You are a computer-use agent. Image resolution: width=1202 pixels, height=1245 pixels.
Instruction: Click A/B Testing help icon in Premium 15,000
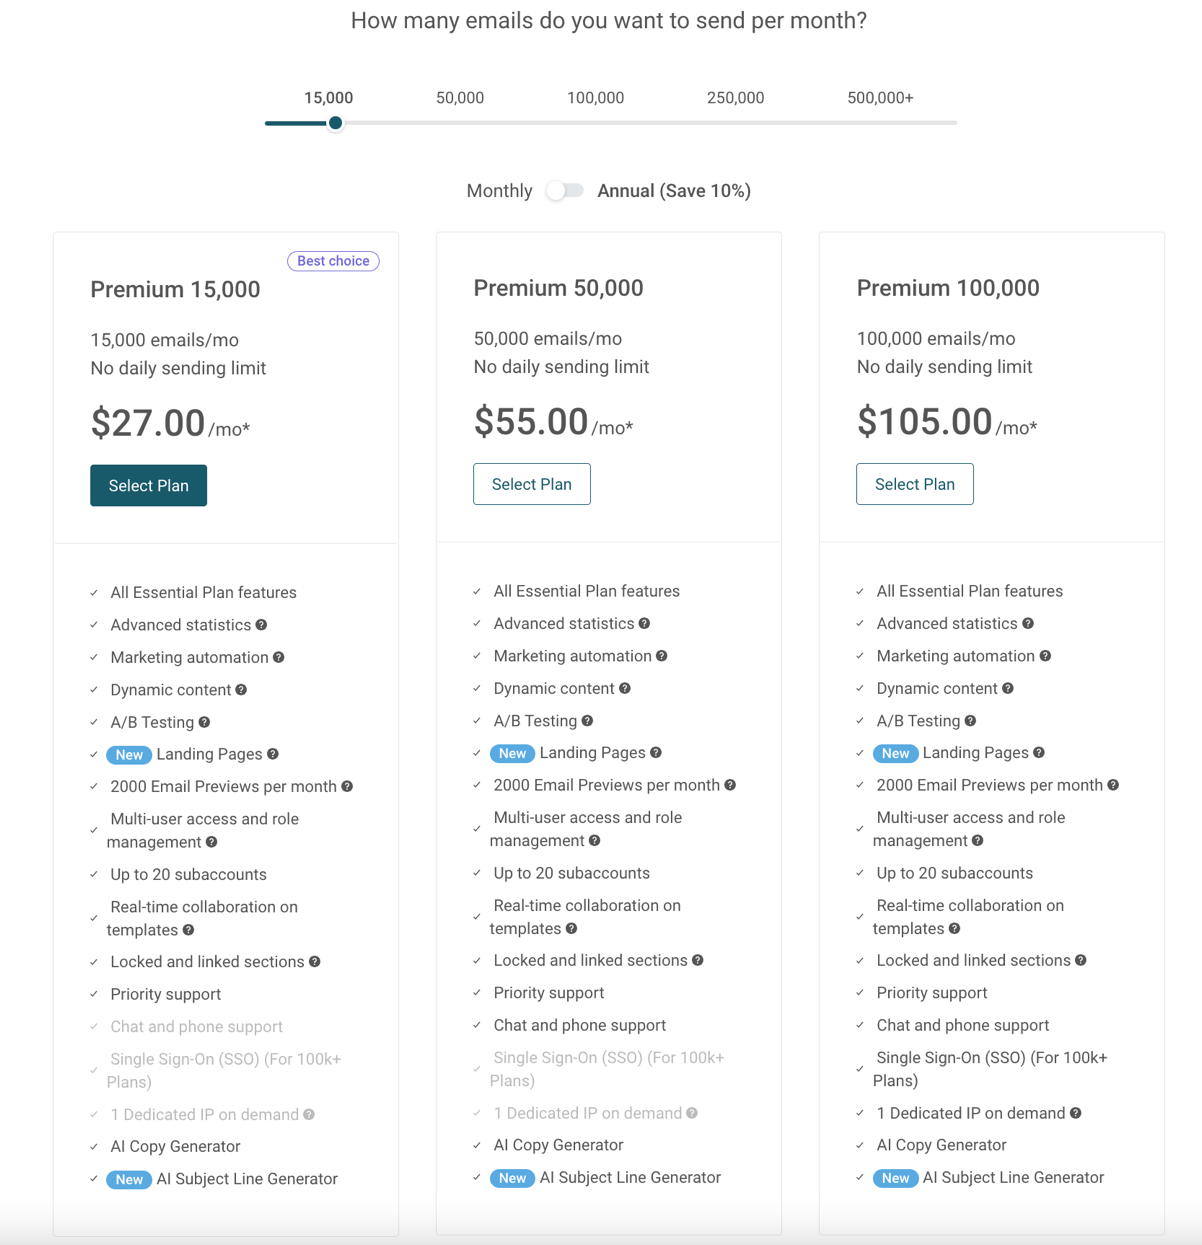tap(204, 722)
